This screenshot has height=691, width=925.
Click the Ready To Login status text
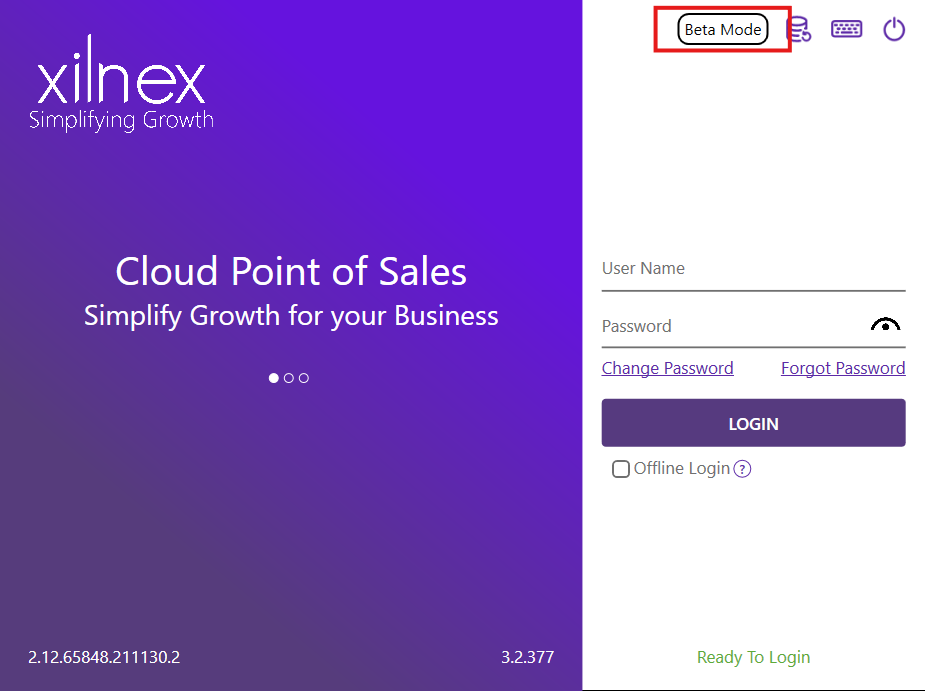(x=753, y=657)
